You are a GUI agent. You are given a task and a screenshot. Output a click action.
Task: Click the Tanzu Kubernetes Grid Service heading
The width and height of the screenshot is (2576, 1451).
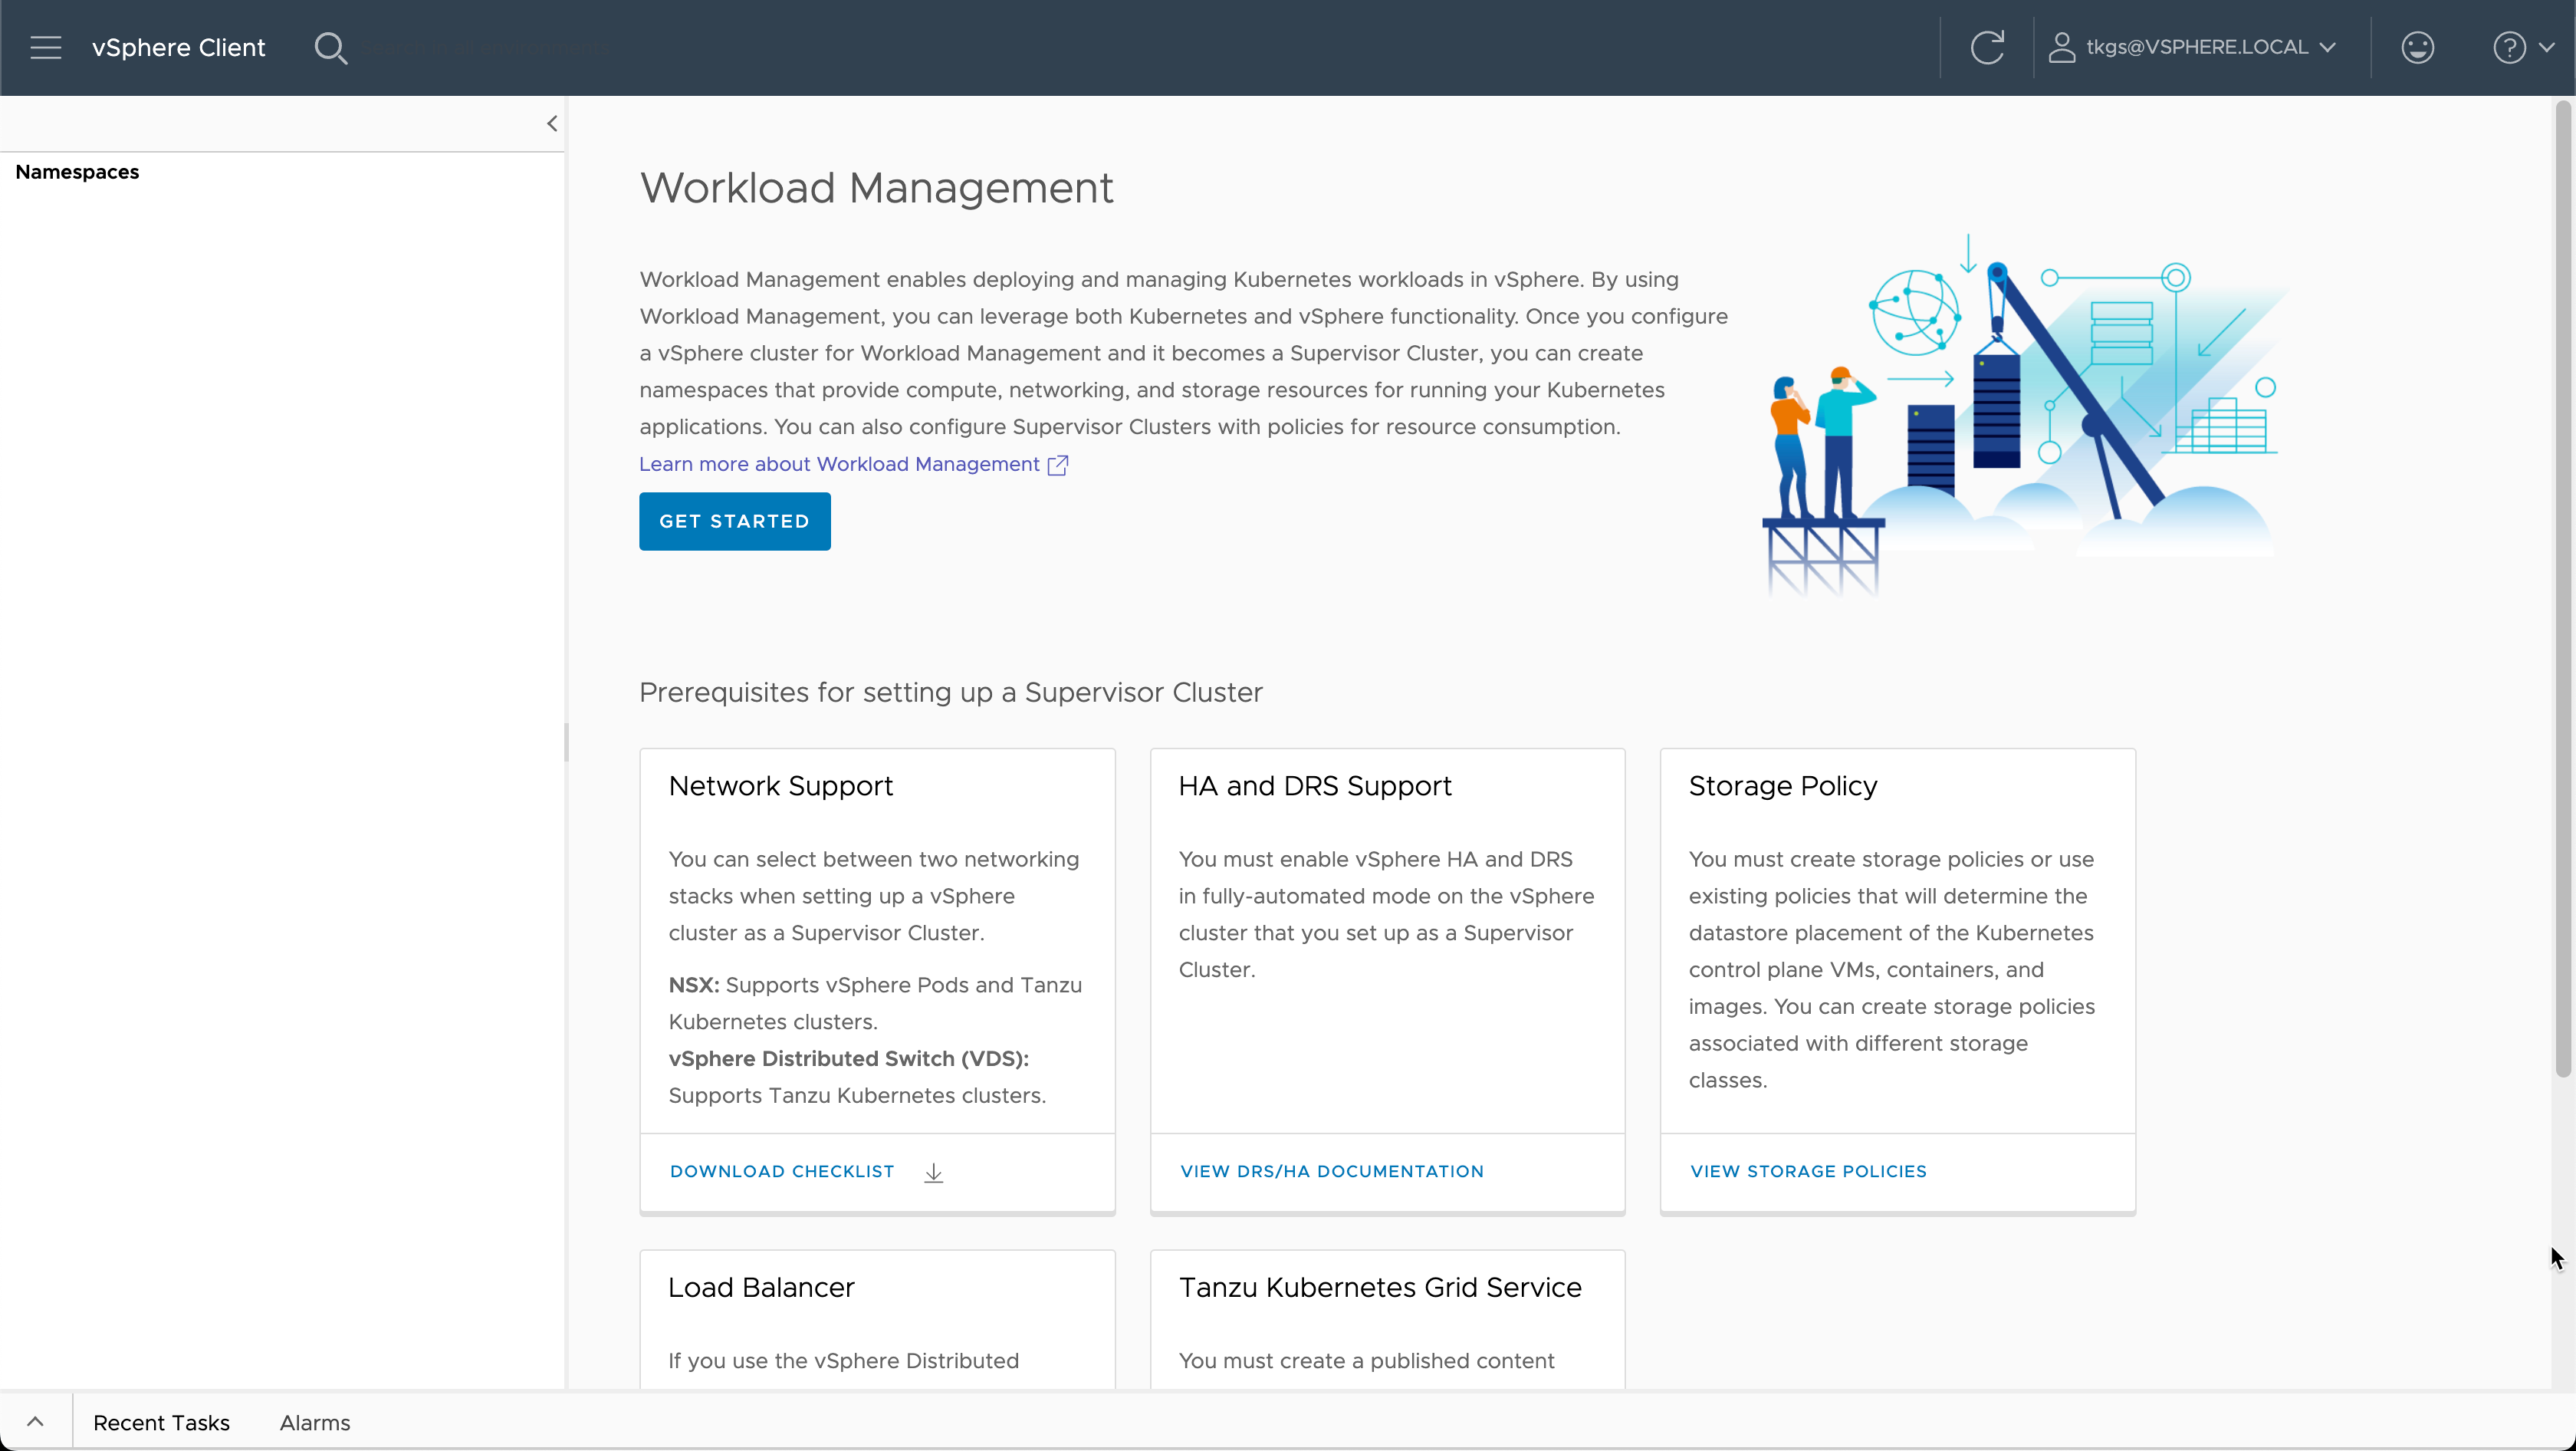(1380, 1287)
